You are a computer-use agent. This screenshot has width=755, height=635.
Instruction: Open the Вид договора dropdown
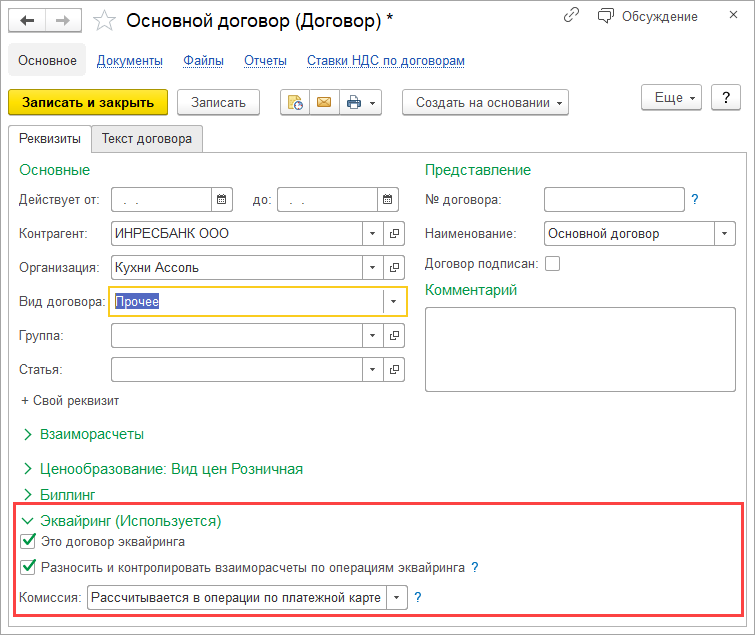pyautogui.click(x=394, y=302)
